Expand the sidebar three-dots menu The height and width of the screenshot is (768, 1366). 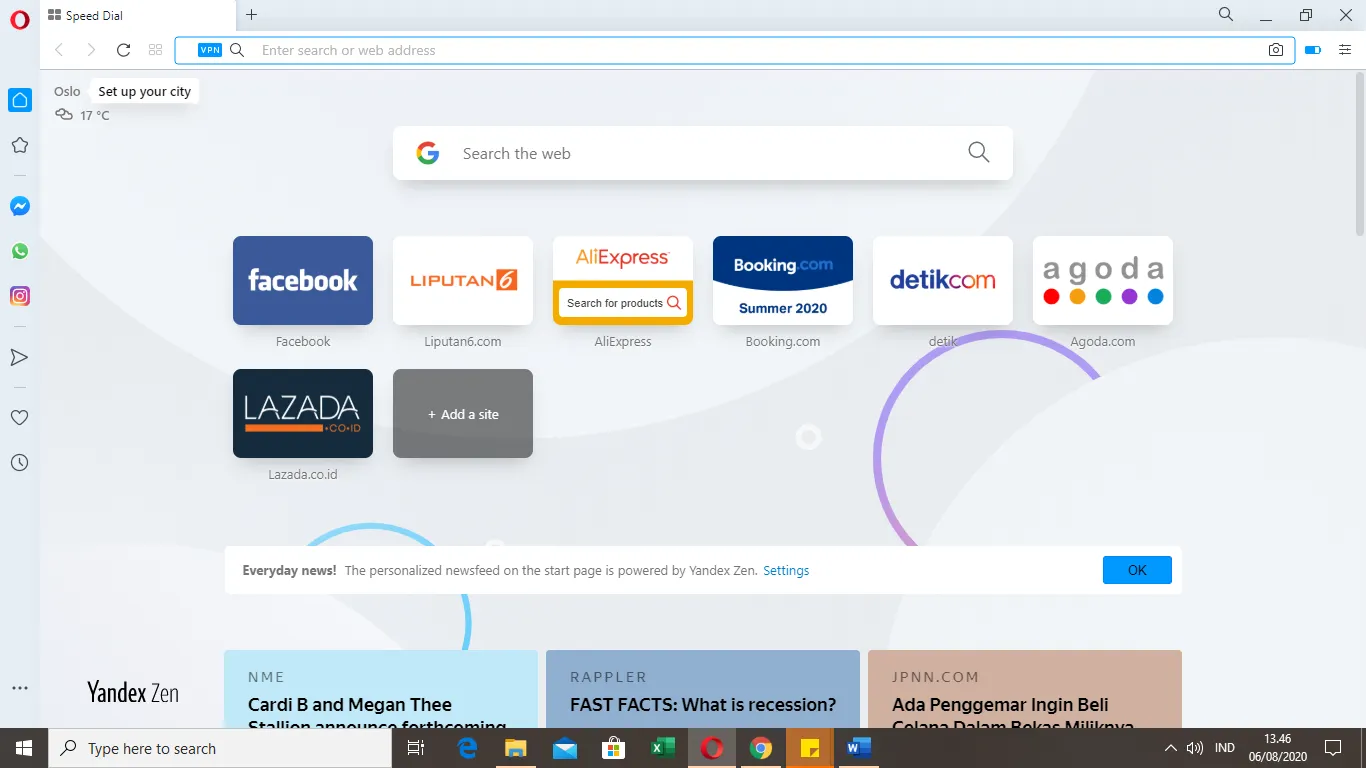coord(19,688)
